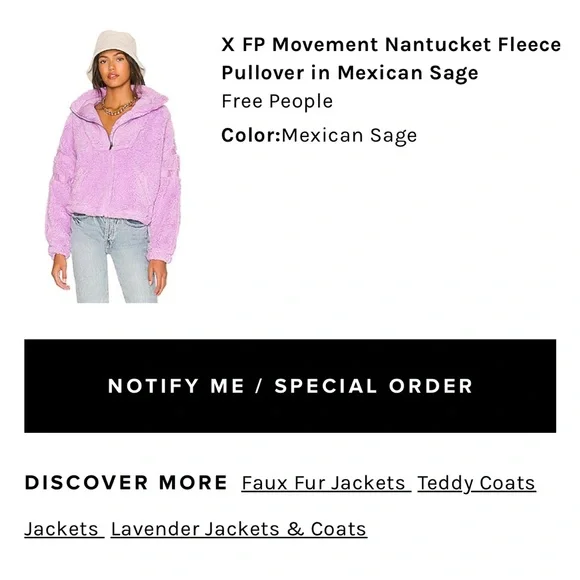The image size is (580, 580).
Task: Click the Pullover in Mexican Sage title line
Action: tap(350, 73)
